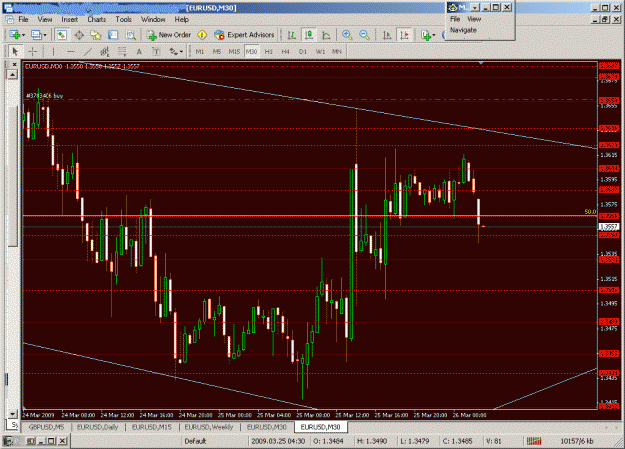625x449 pixels.
Task: Switch to EURUSD,Daily chart tab
Action: 97,427
